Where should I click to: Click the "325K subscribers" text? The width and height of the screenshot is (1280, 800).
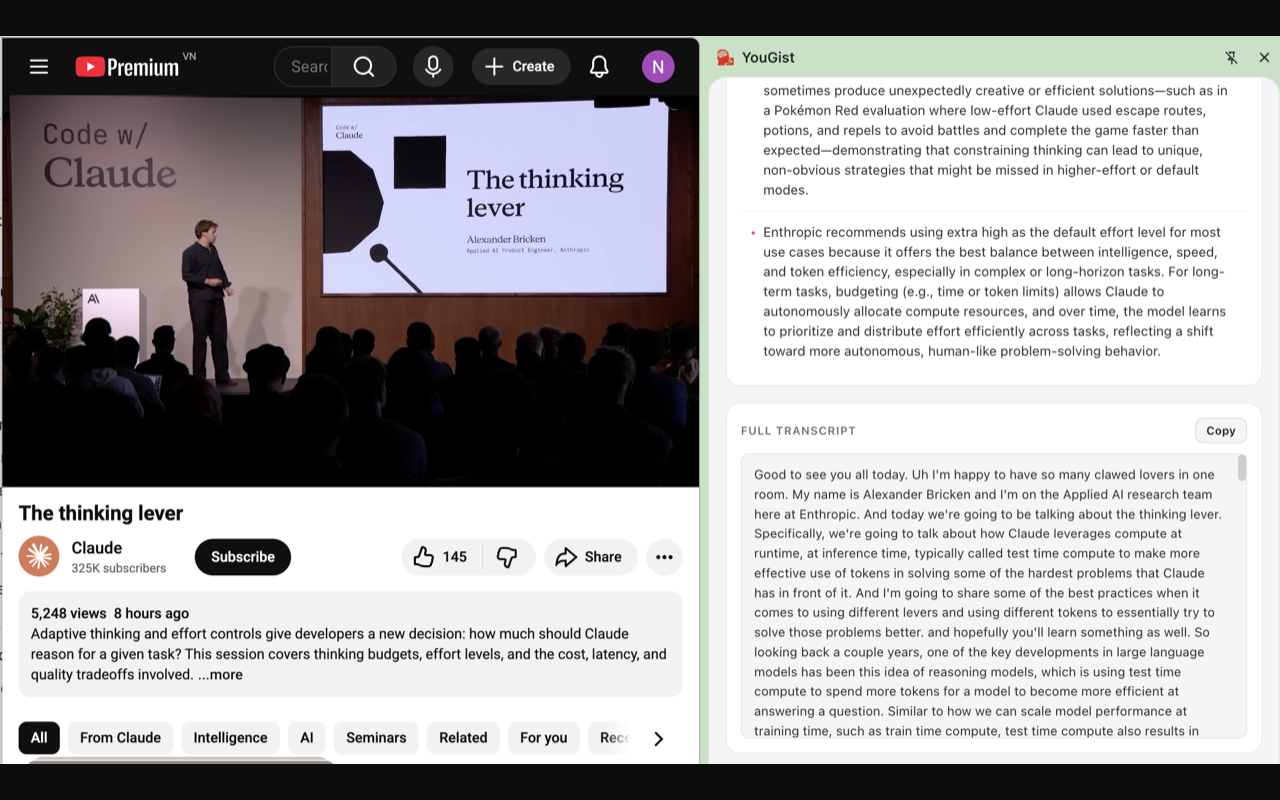(119, 568)
